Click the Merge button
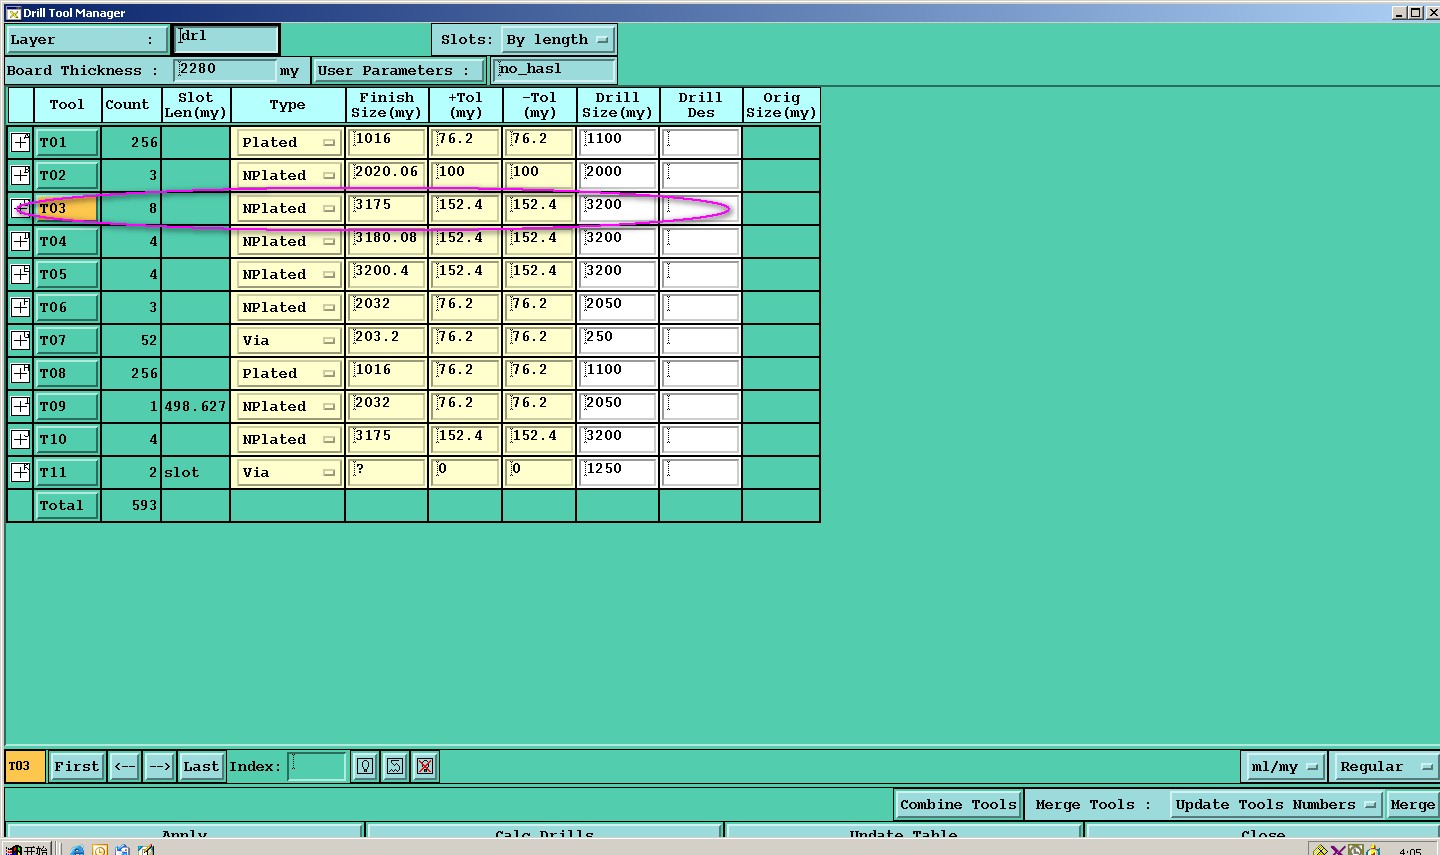 (1412, 804)
